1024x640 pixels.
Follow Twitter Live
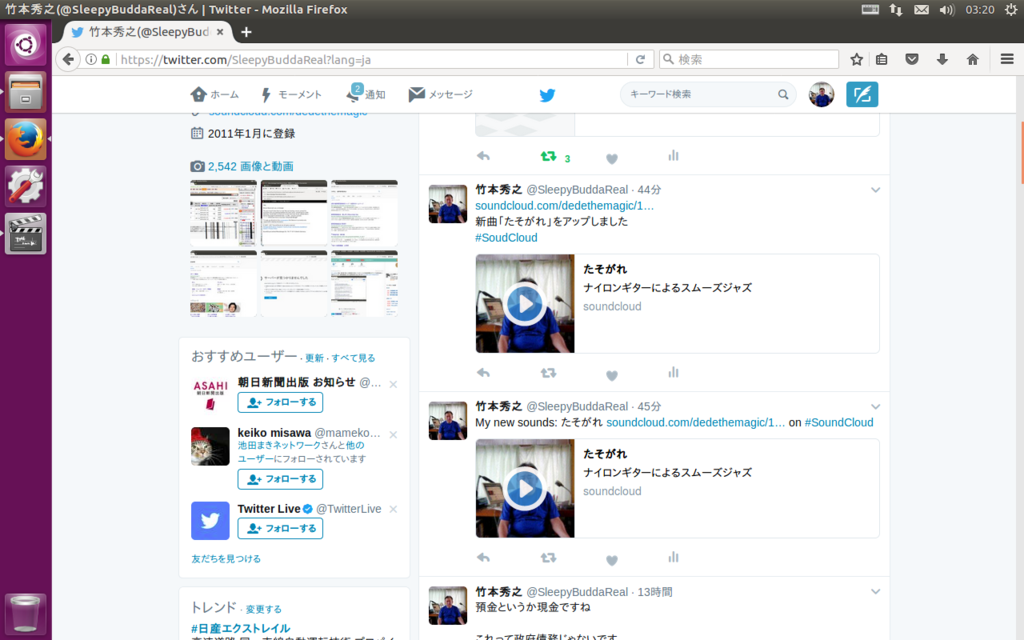[x=280, y=528]
